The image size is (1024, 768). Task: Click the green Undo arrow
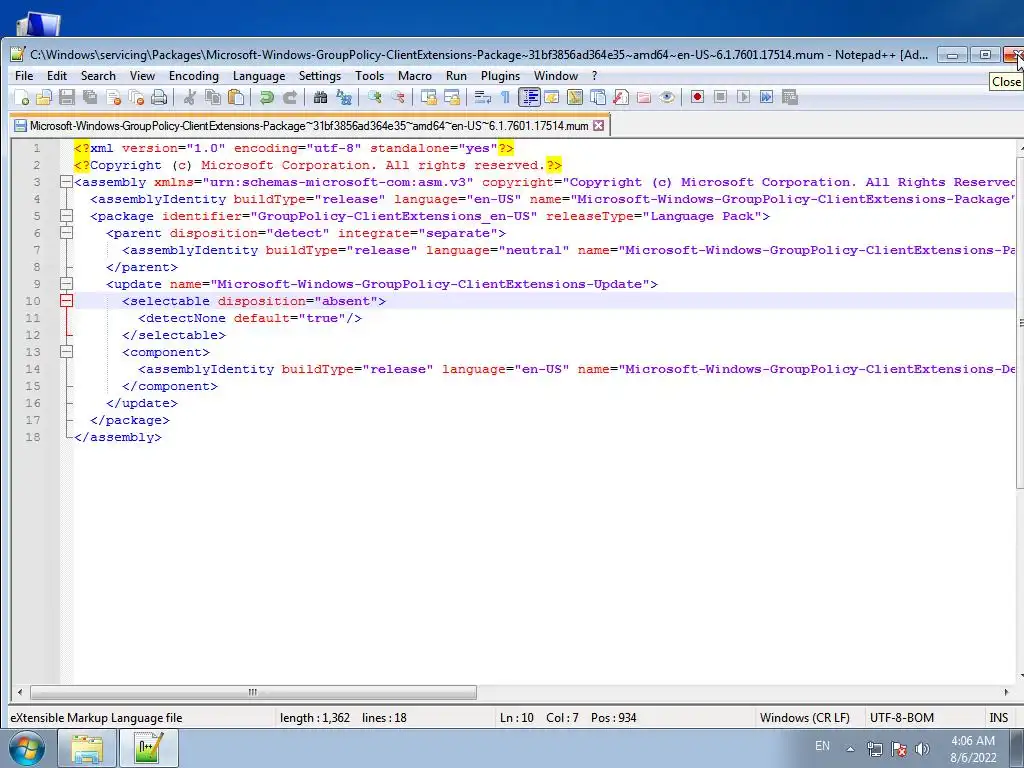pyautogui.click(x=266, y=98)
